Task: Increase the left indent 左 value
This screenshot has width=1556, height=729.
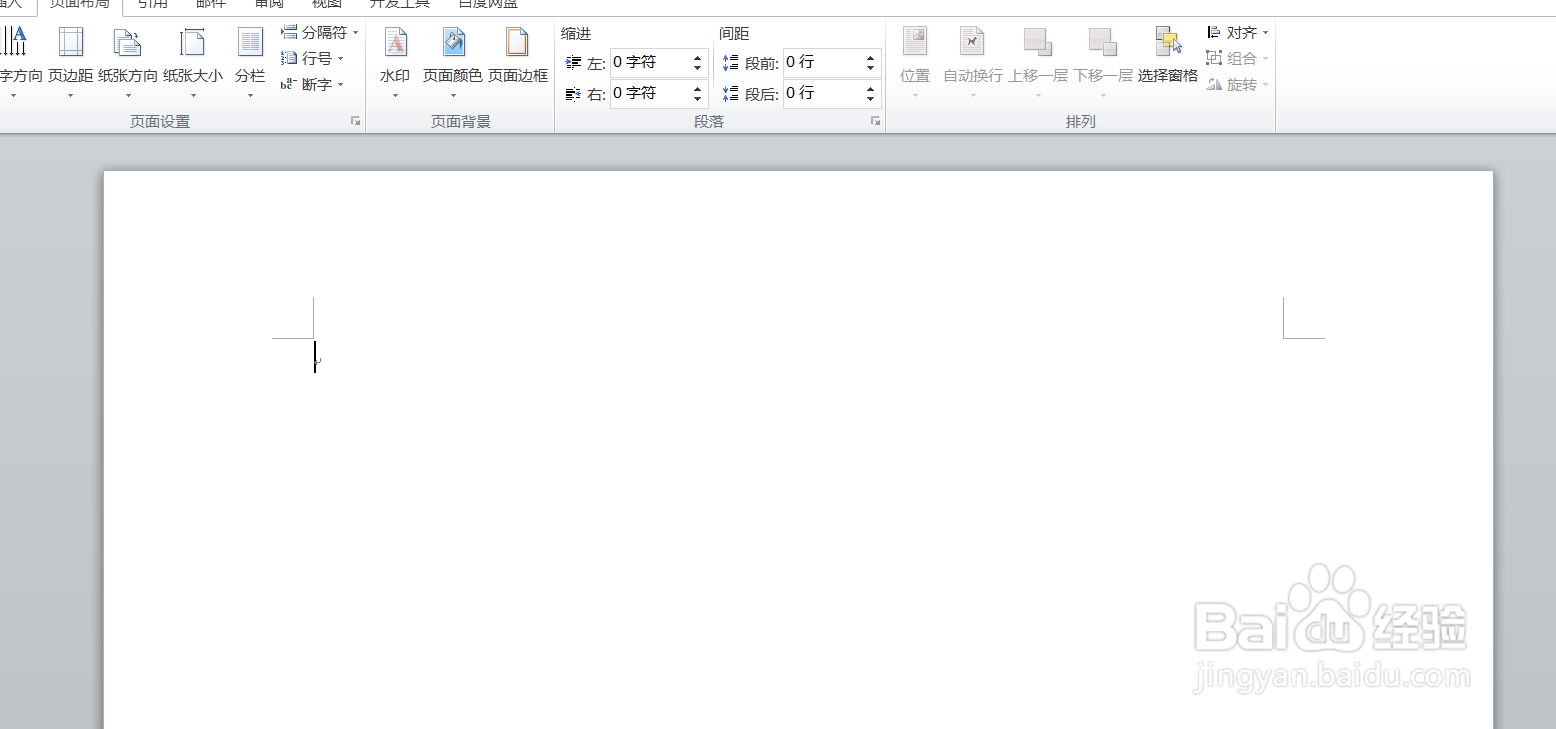Action: [698, 57]
